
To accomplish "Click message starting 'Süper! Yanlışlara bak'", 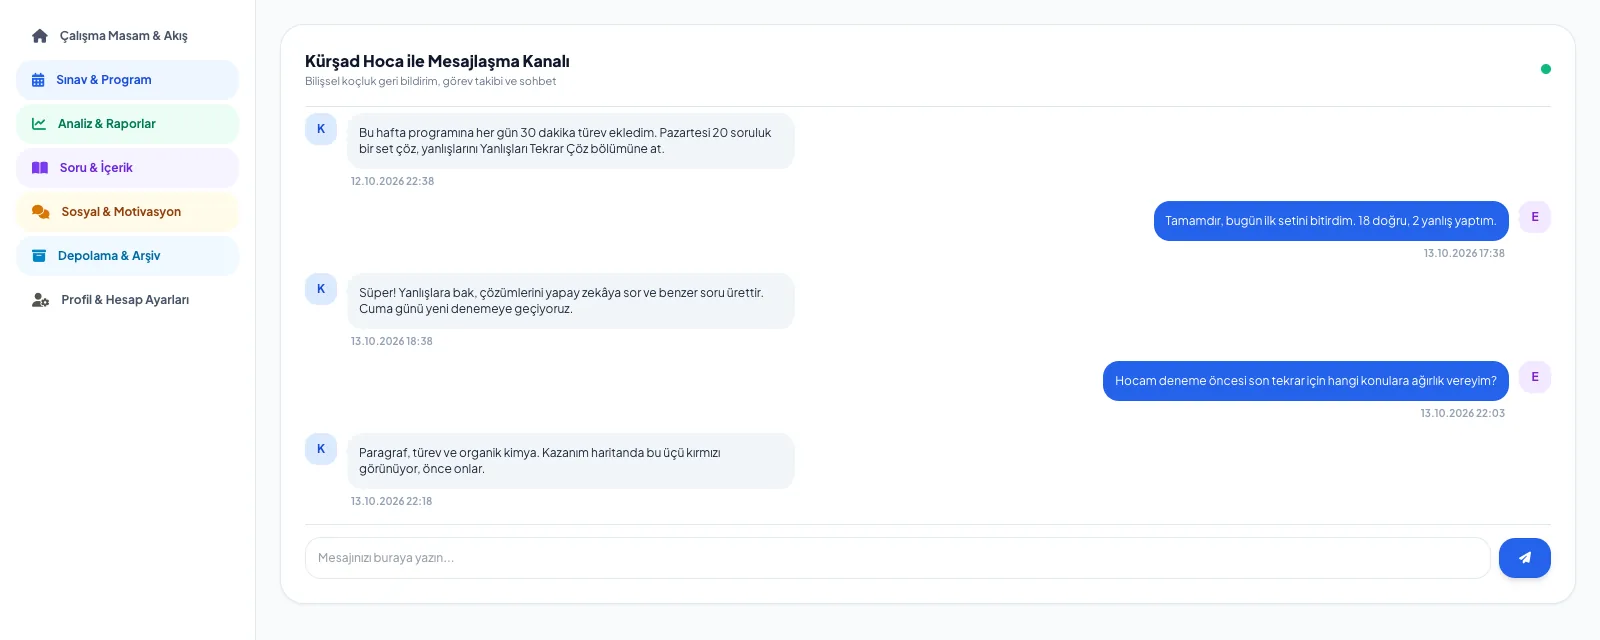I will pos(571,301).
